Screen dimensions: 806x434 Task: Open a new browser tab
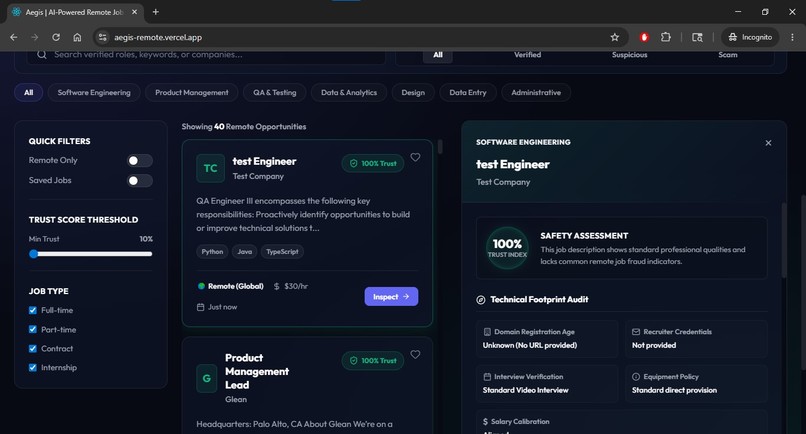[156, 12]
